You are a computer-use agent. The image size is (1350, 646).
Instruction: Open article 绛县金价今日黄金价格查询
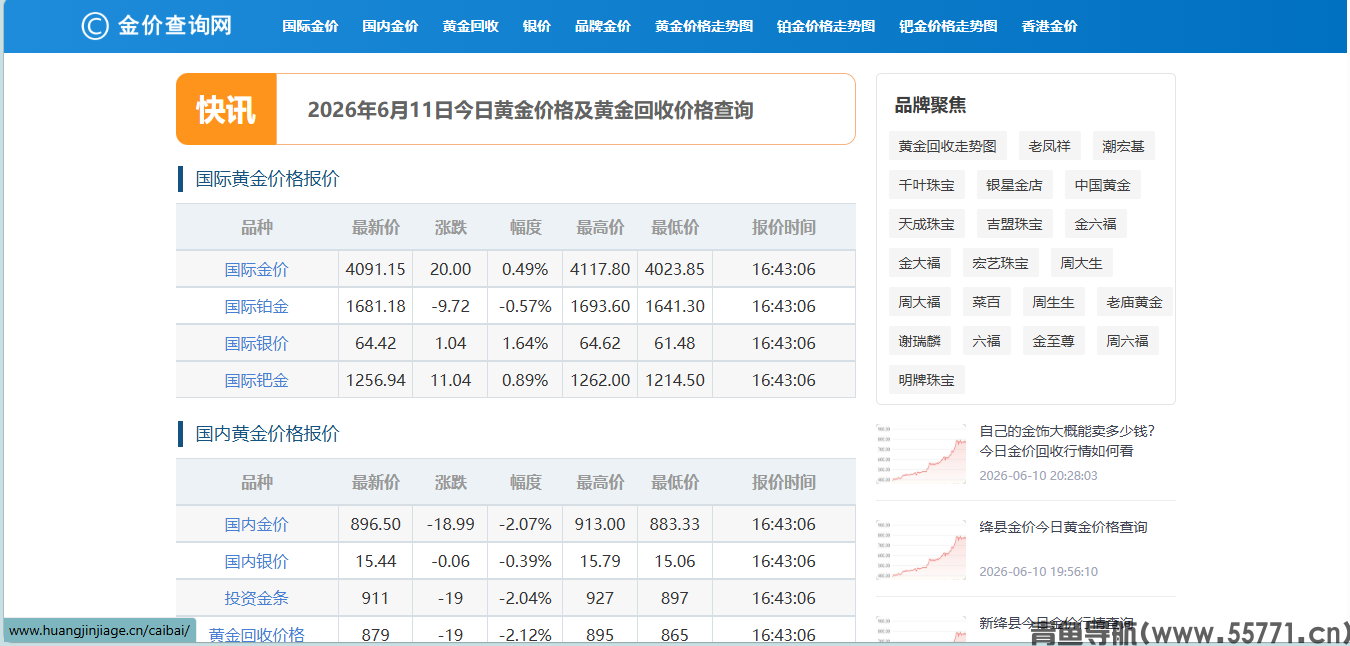tap(1063, 527)
